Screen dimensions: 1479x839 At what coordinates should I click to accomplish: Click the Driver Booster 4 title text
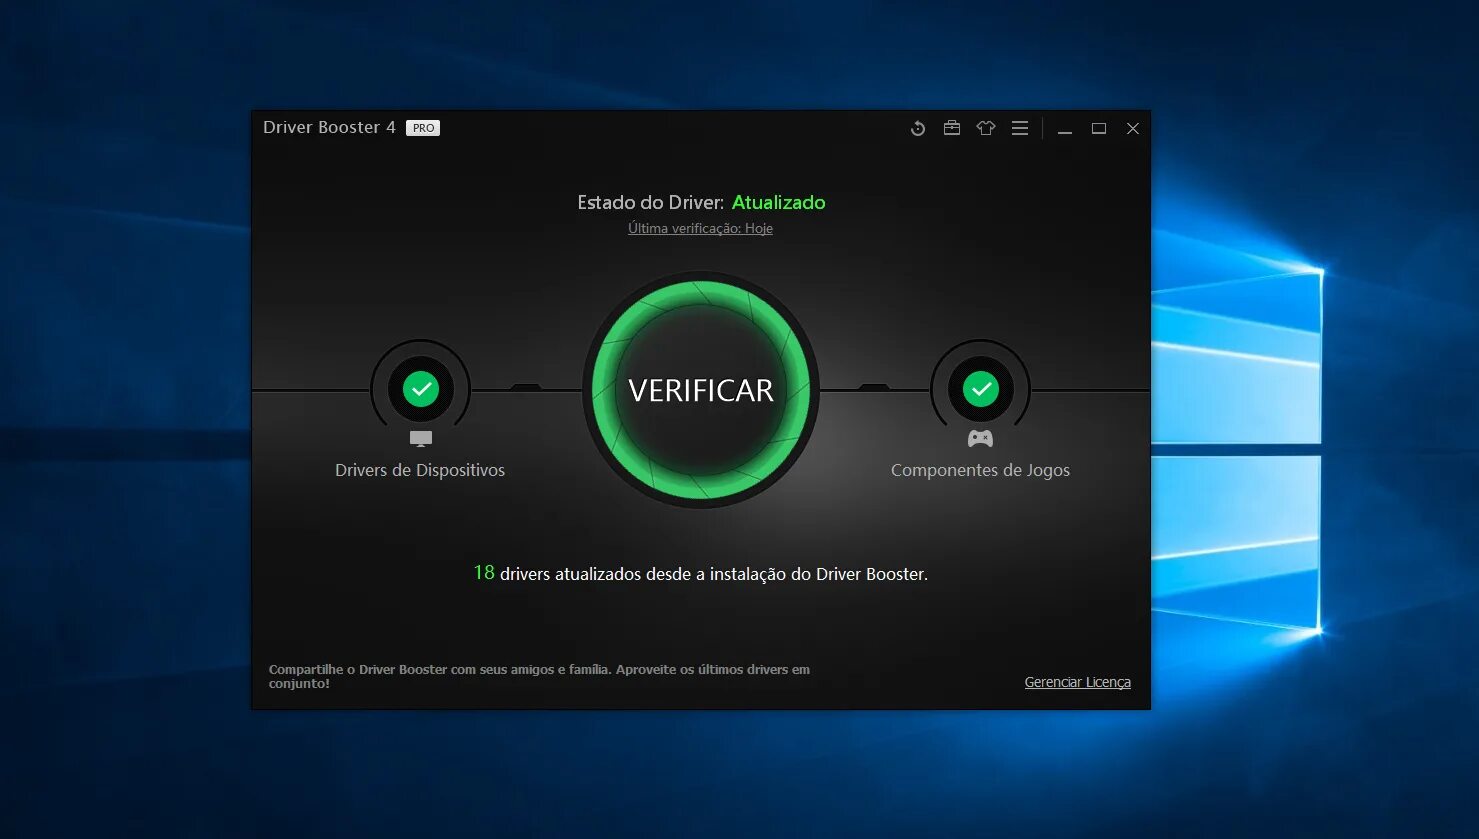329,127
